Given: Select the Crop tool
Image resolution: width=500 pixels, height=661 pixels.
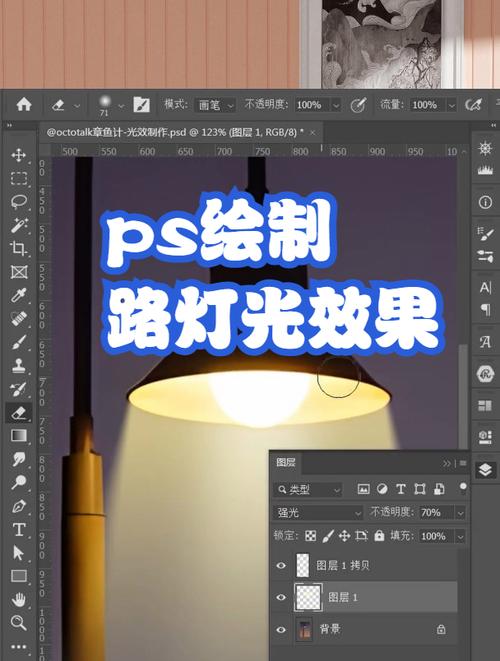Looking at the screenshot, I should [19, 248].
